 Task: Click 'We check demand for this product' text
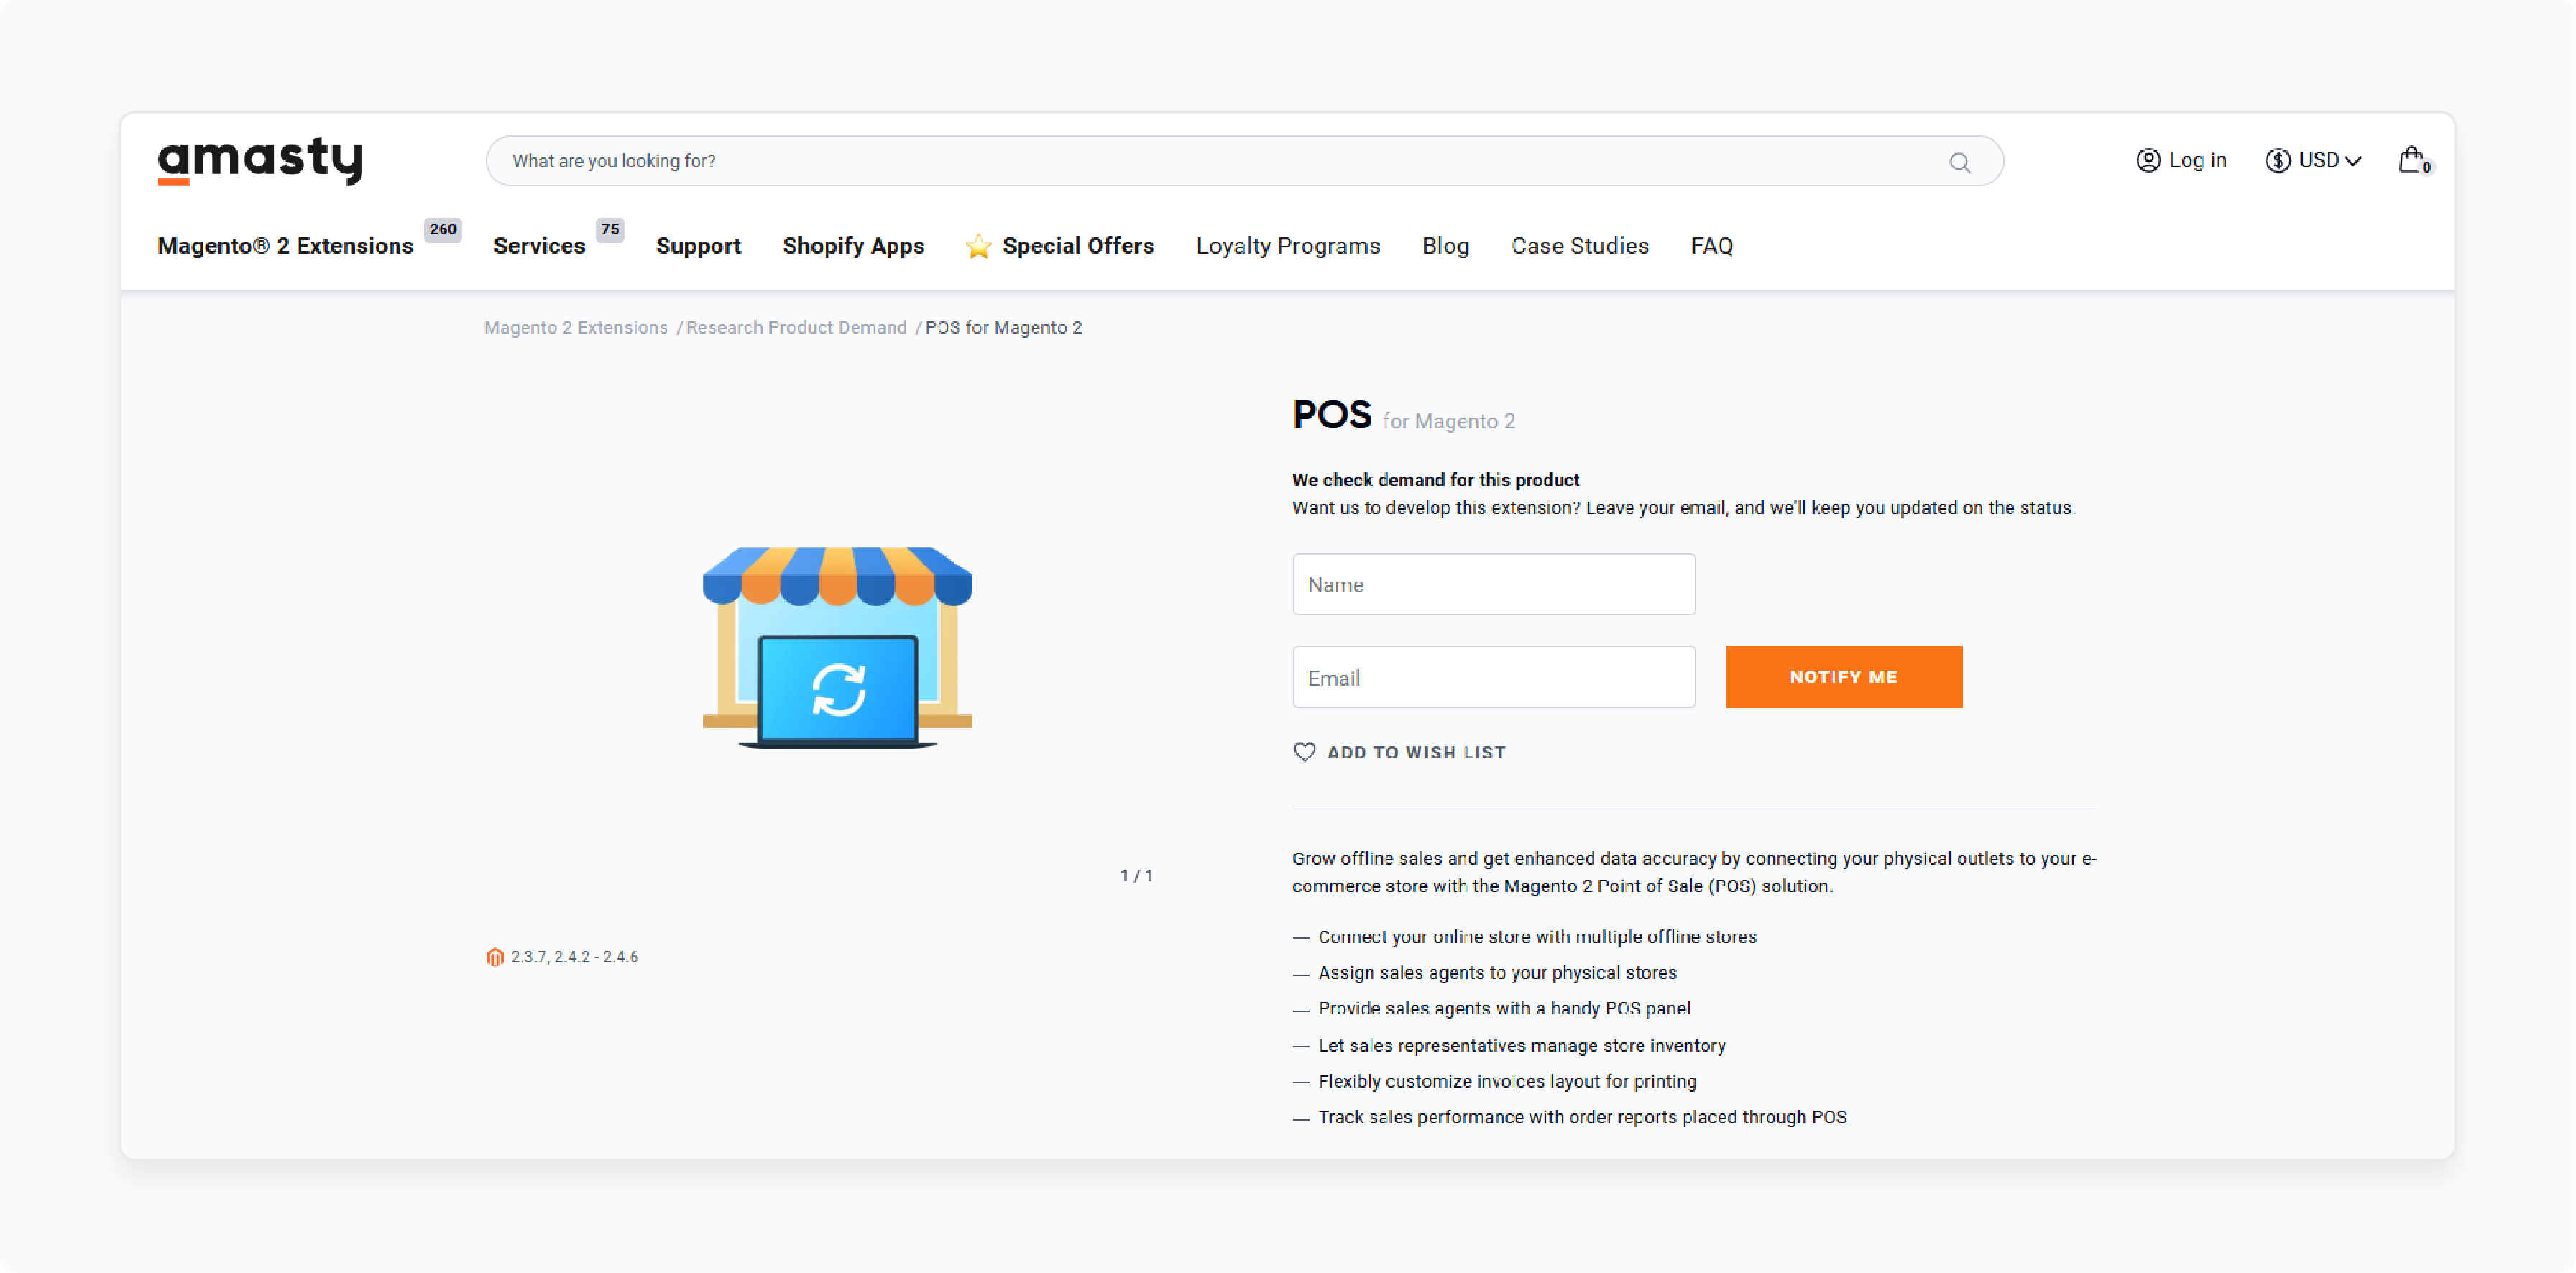1435,480
